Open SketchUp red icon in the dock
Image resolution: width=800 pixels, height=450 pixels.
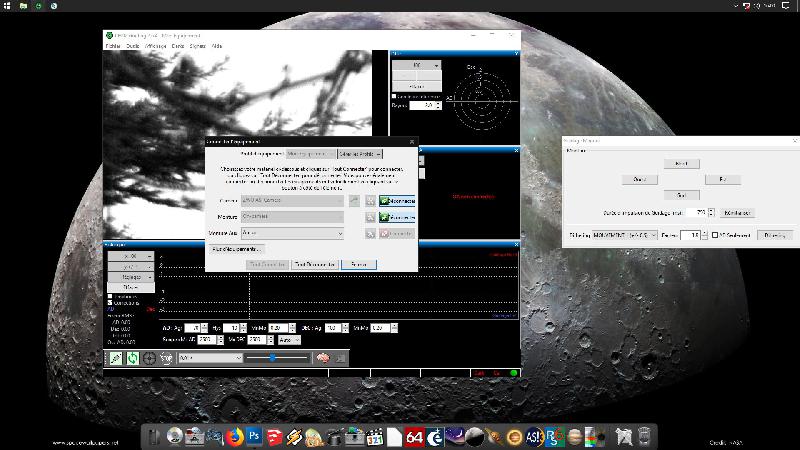click(x=274, y=437)
